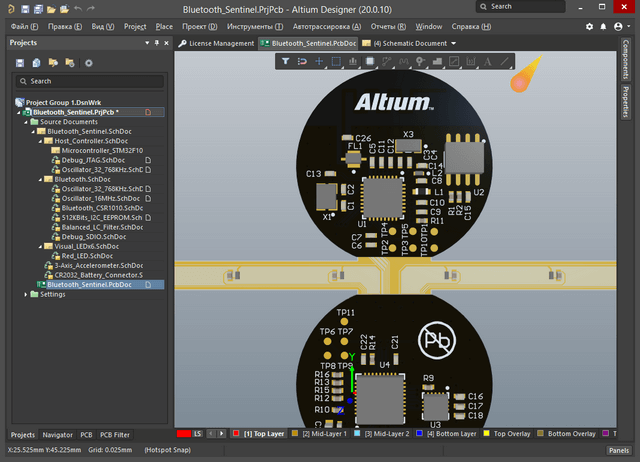
Task: Click the selection filter funnel icon
Action: point(285,61)
